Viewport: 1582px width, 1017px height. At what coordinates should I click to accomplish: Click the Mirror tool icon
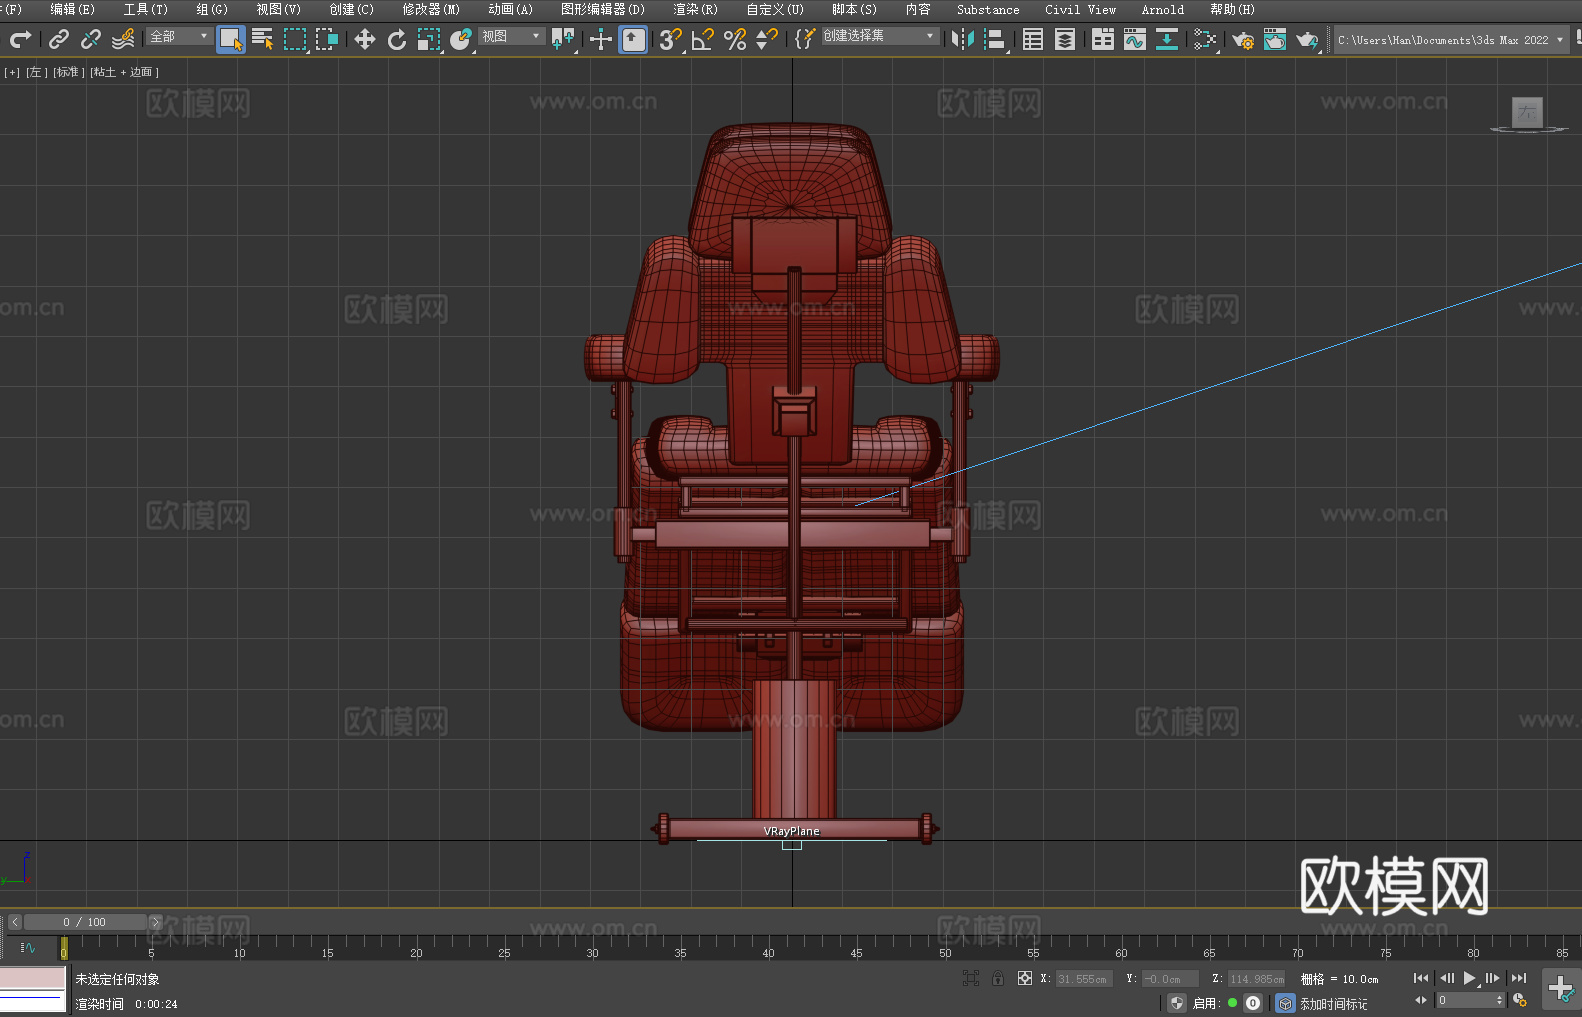(x=963, y=39)
